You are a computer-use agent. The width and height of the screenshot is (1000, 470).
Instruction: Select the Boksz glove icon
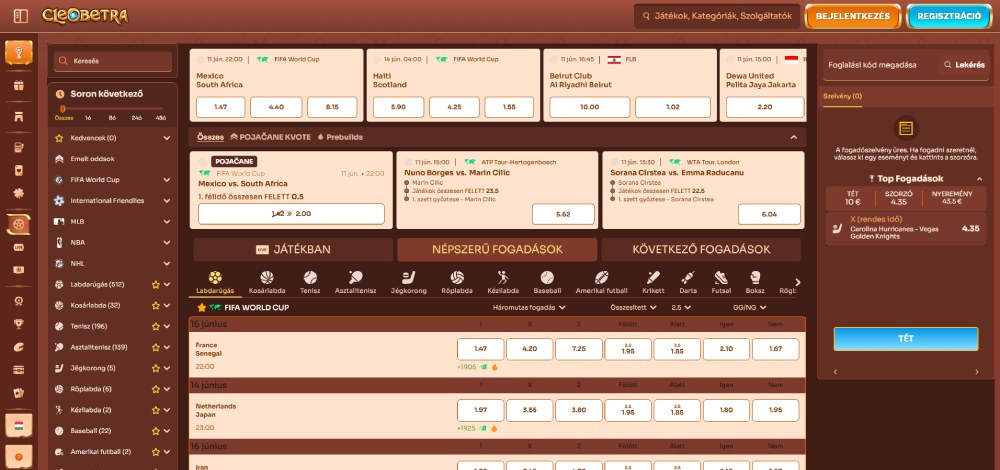[755, 277]
